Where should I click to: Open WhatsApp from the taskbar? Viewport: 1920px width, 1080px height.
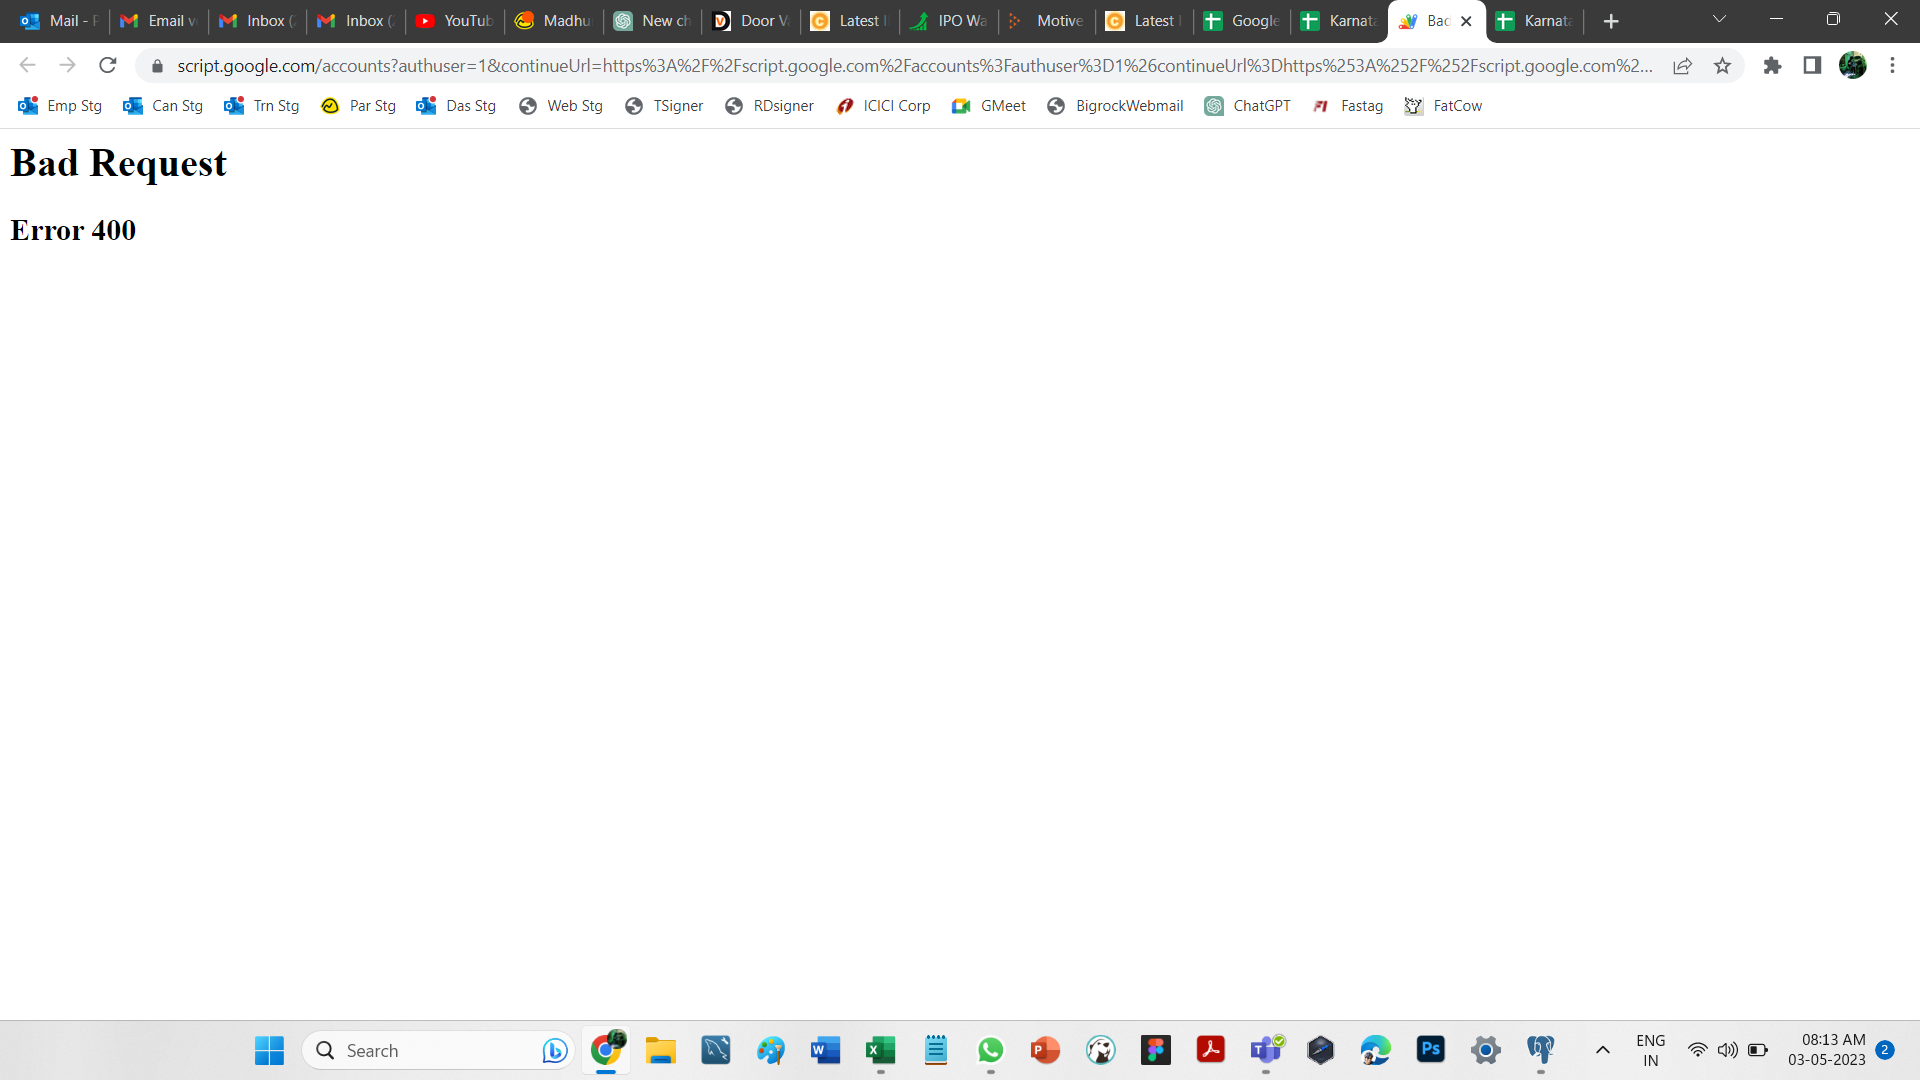[x=990, y=1050]
